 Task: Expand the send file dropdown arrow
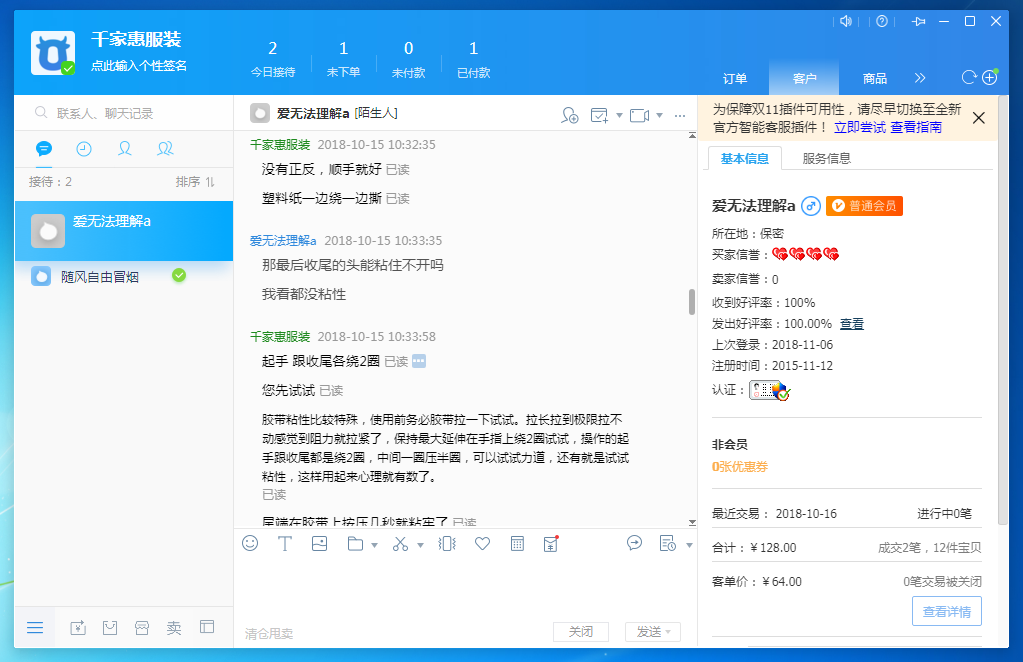(374, 545)
